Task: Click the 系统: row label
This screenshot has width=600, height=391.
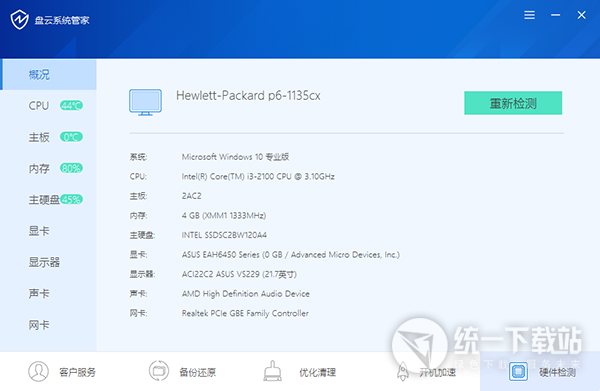Action: tap(139, 157)
